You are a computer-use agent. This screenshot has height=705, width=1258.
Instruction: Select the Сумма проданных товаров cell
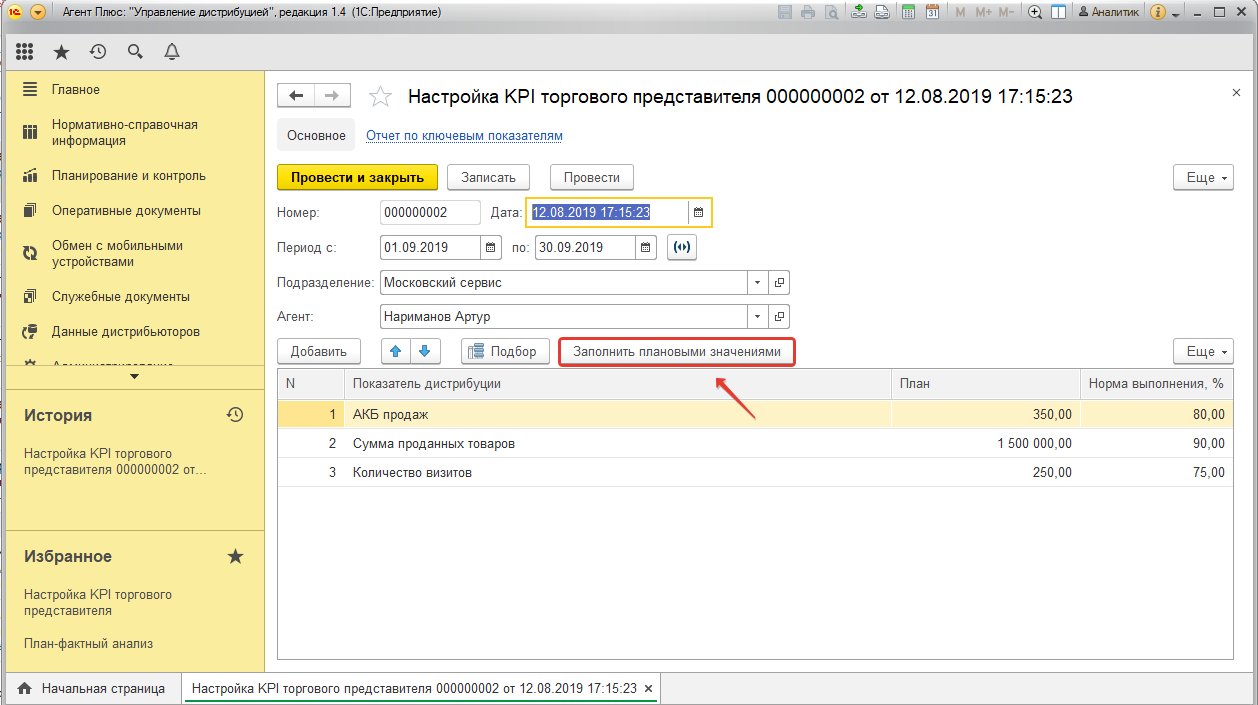point(617,443)
